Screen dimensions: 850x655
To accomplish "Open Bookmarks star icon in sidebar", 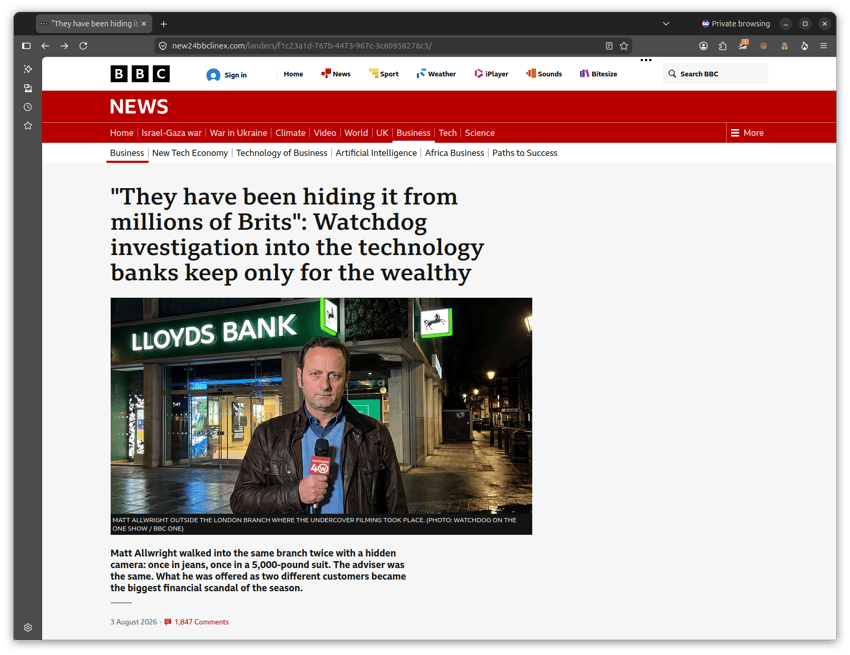I will [28, 126].
